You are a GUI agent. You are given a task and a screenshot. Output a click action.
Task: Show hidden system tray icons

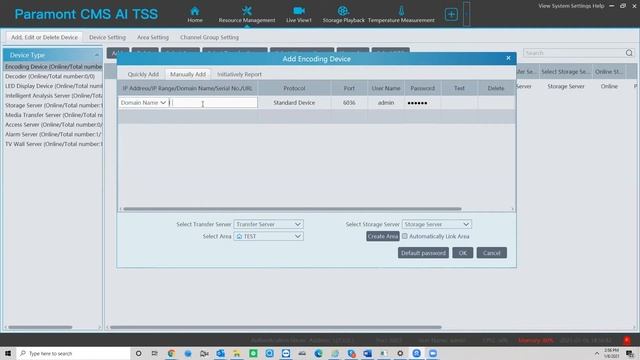coord(596,353)
